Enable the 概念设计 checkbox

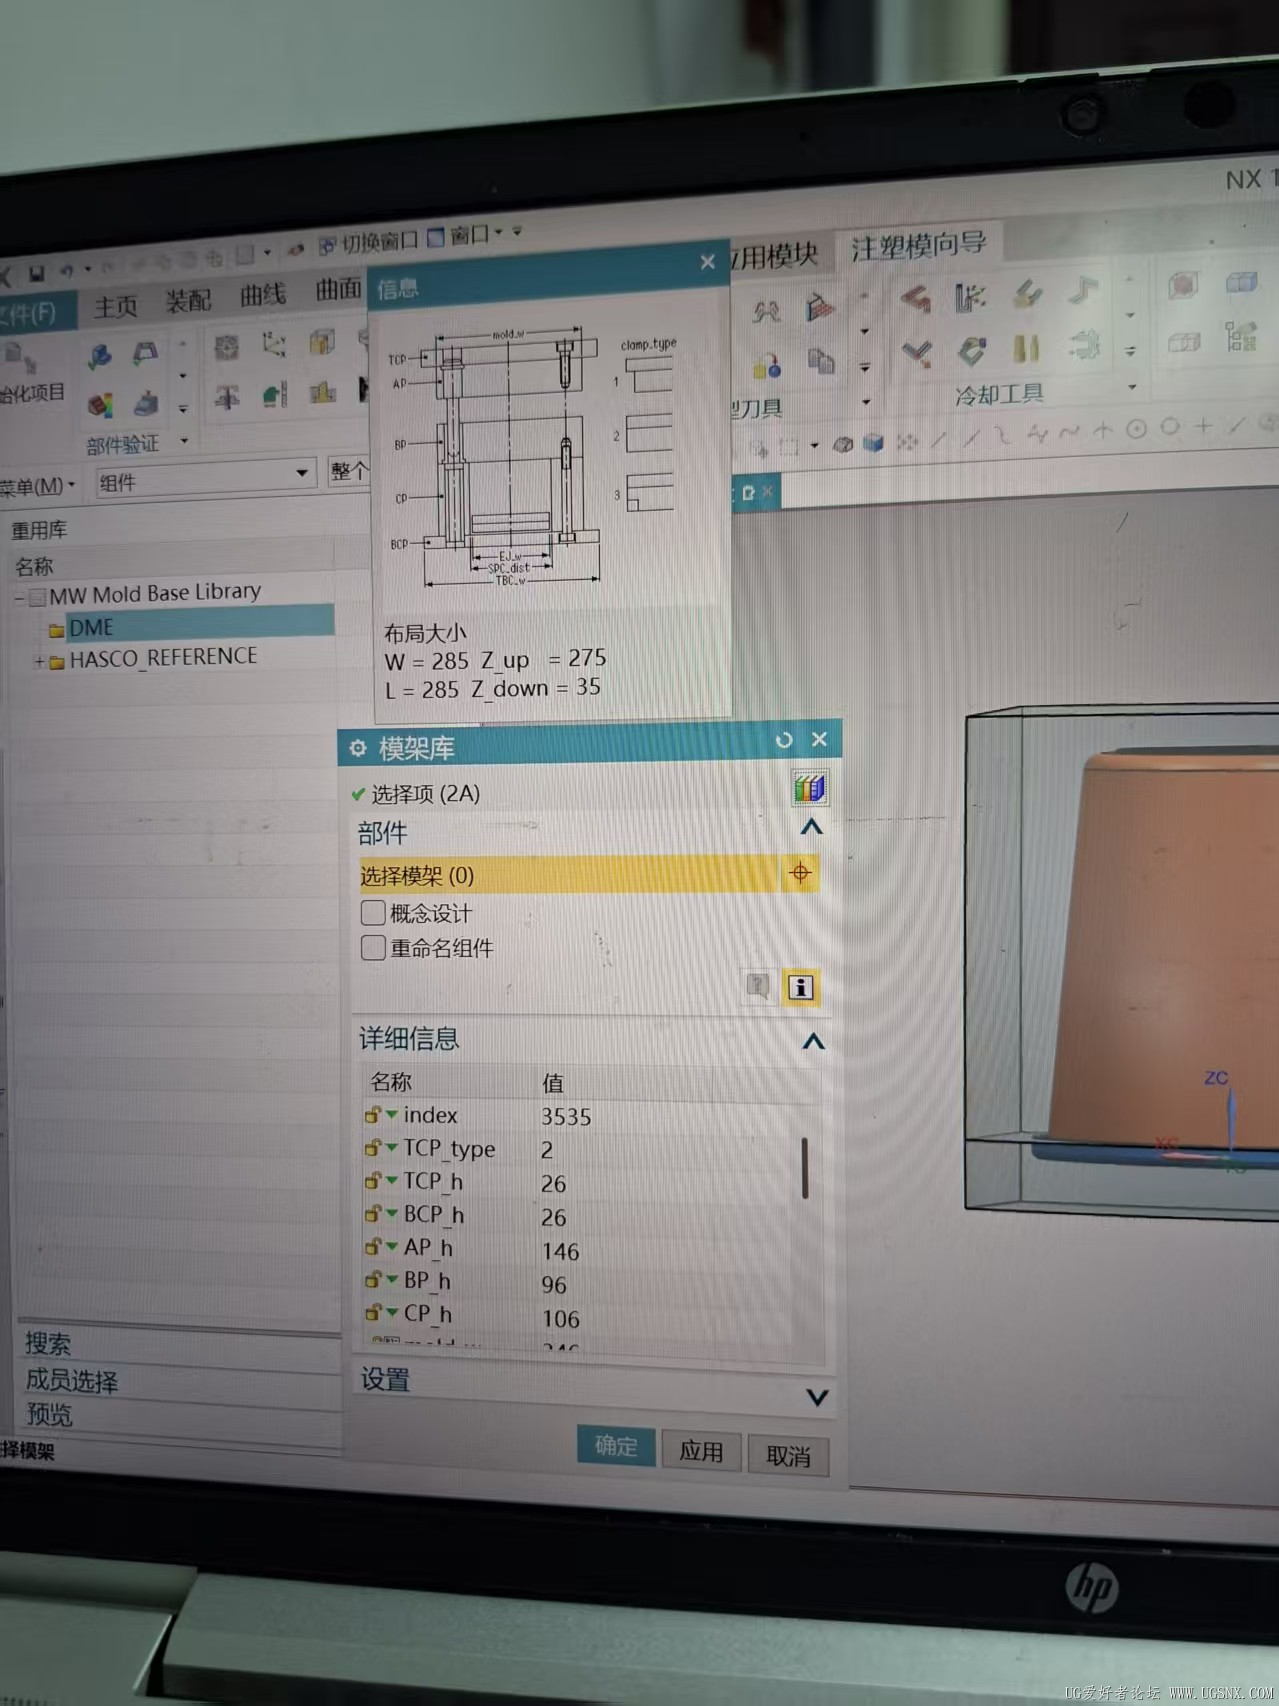pos(373,912)
